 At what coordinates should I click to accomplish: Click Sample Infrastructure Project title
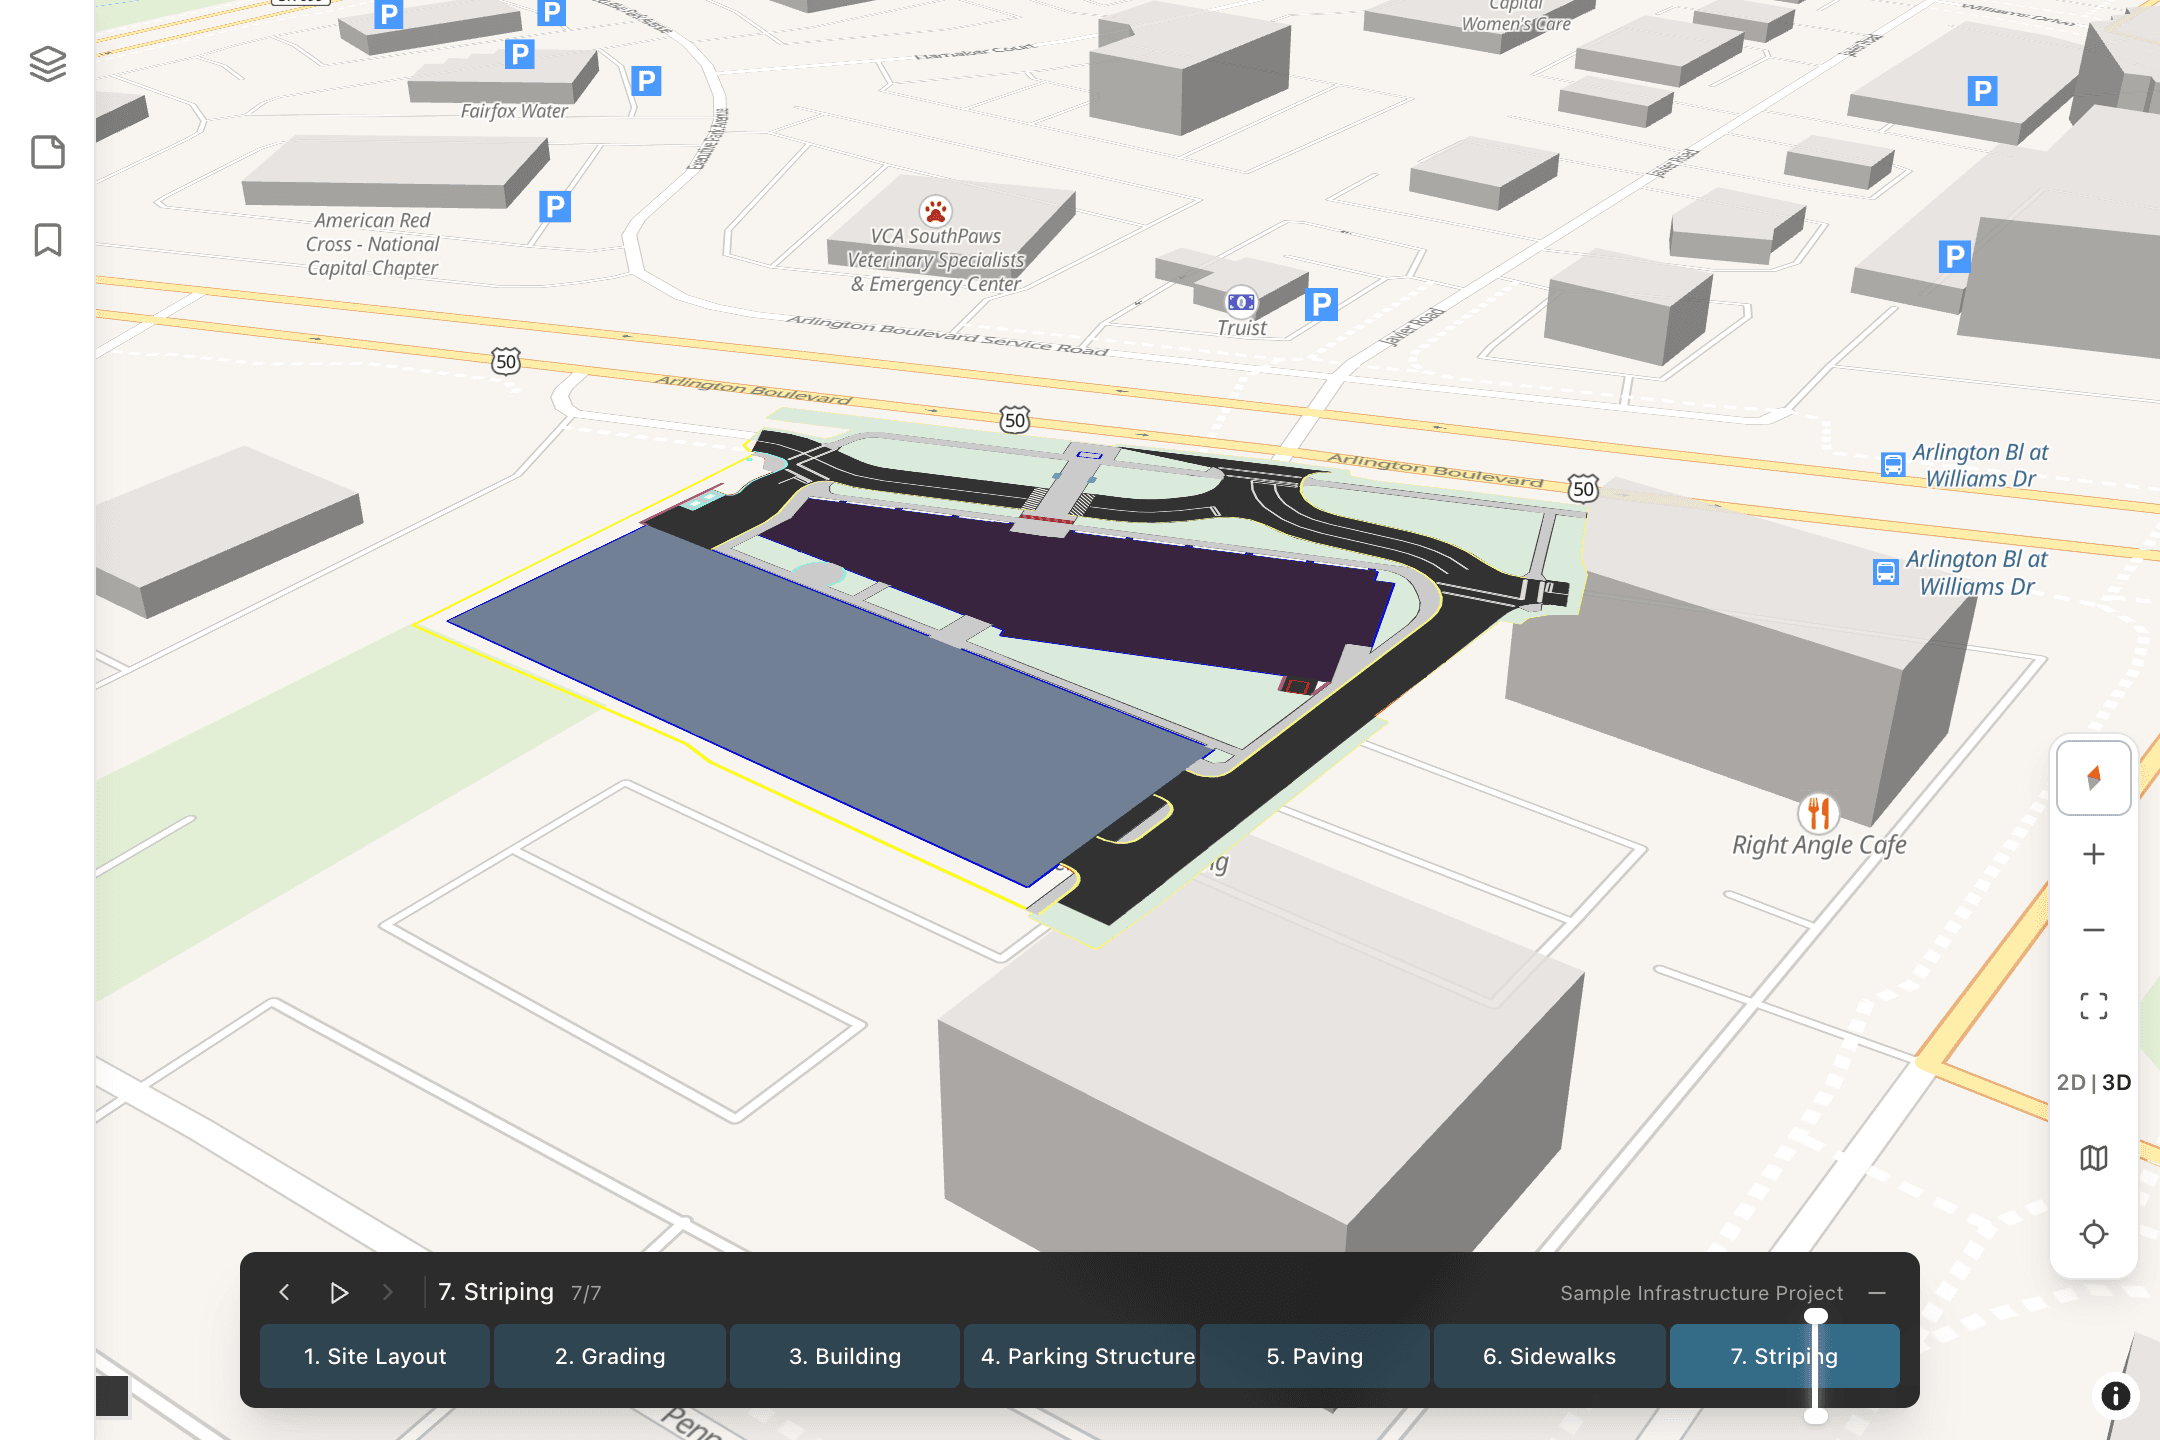click(x=1701, y=1293)
